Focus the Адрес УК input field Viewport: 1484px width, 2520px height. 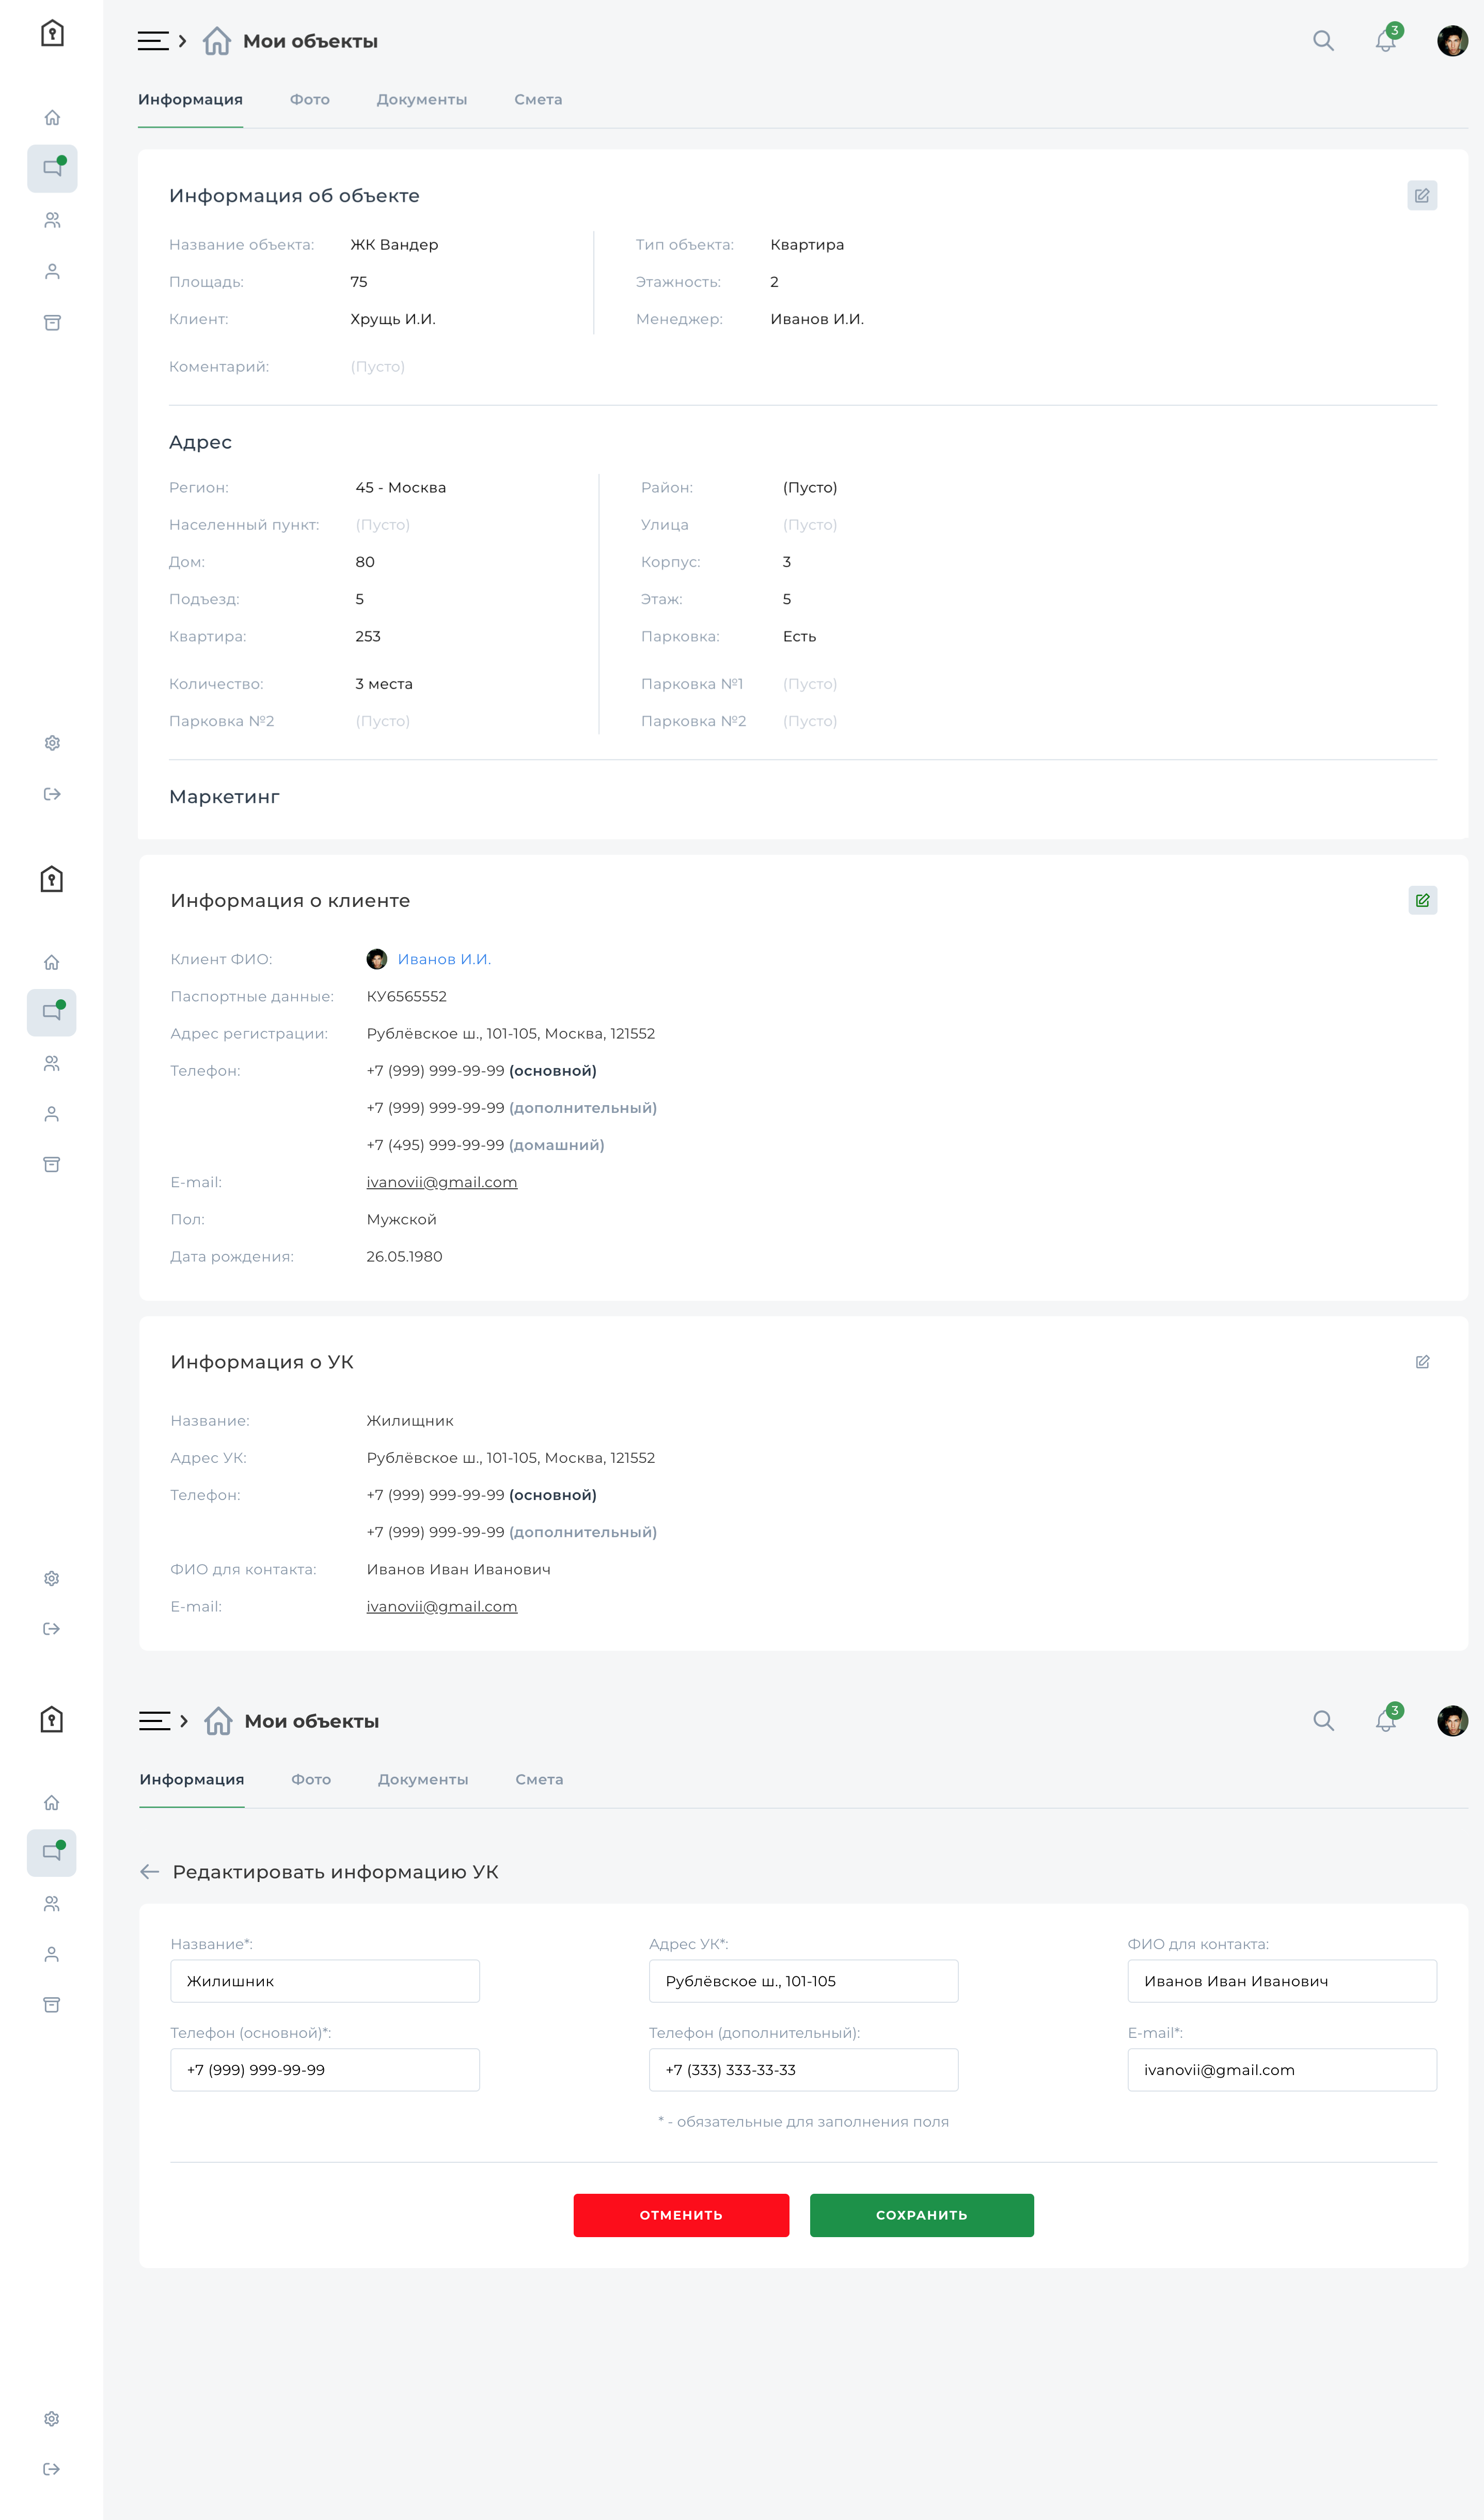pos(803,1981)
